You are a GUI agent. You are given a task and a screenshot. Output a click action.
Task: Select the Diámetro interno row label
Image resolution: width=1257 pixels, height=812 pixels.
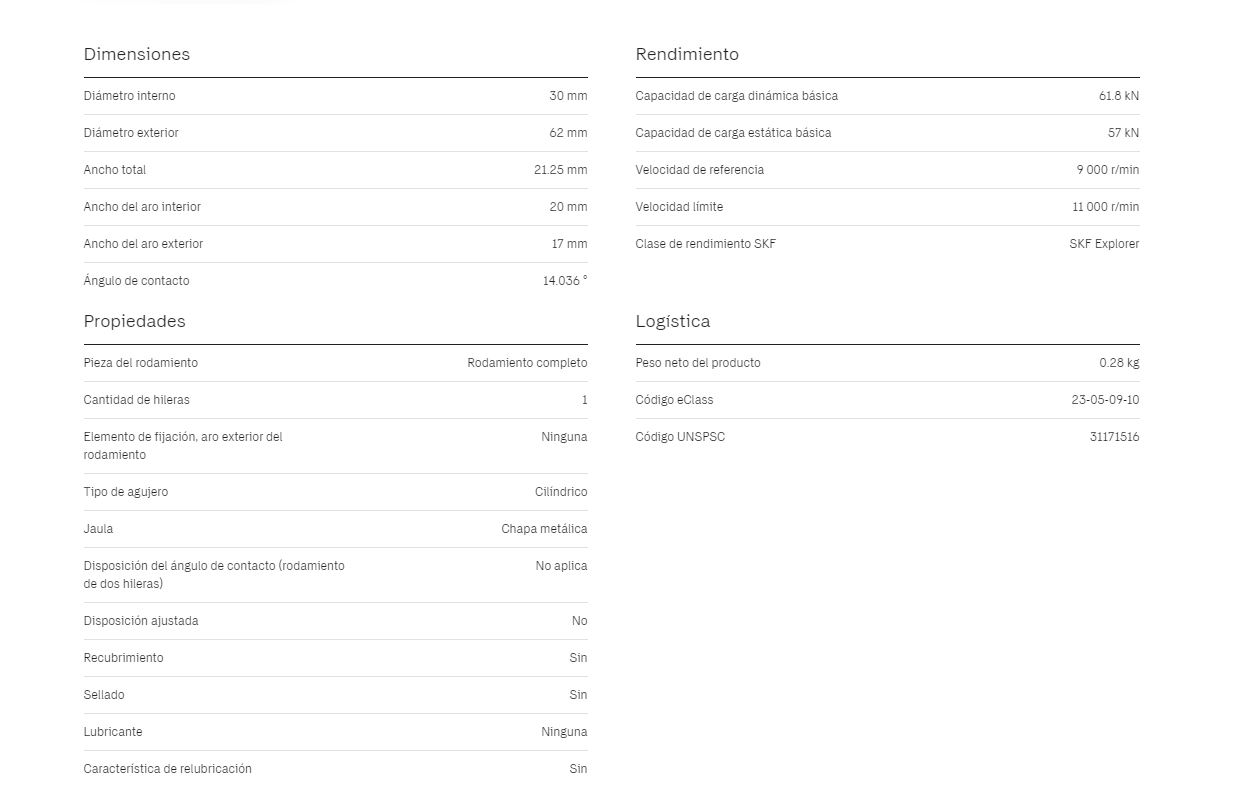(x=130, y=96)
